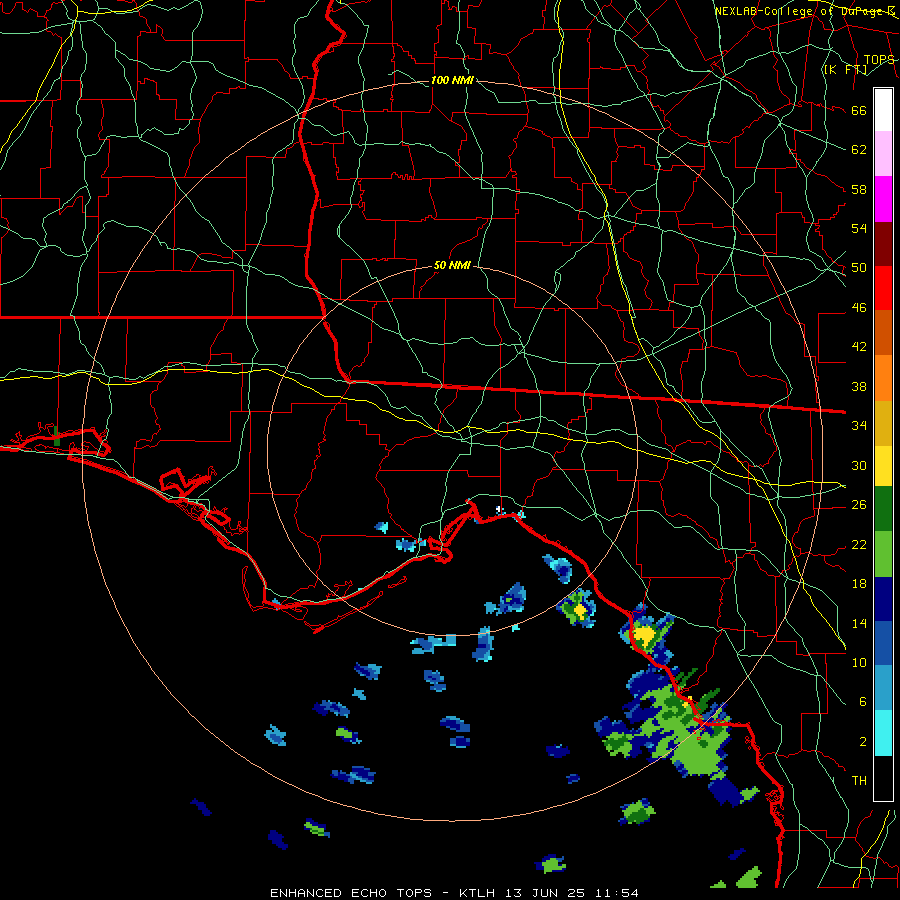
Task: Click the legend value 10
Action: pos(859,662)
